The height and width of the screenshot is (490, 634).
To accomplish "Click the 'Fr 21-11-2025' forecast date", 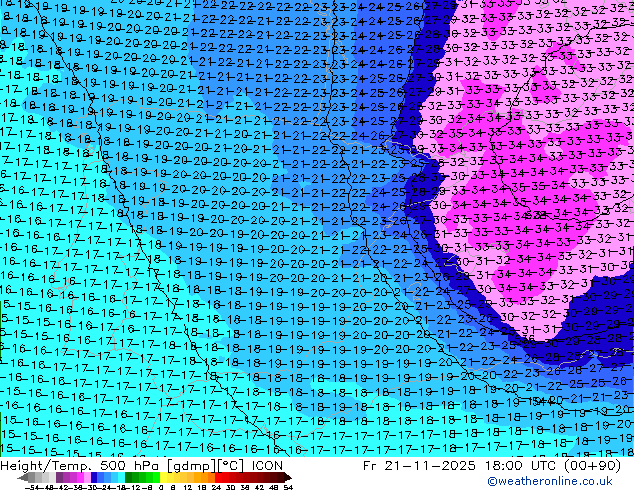I will point(419,466).
